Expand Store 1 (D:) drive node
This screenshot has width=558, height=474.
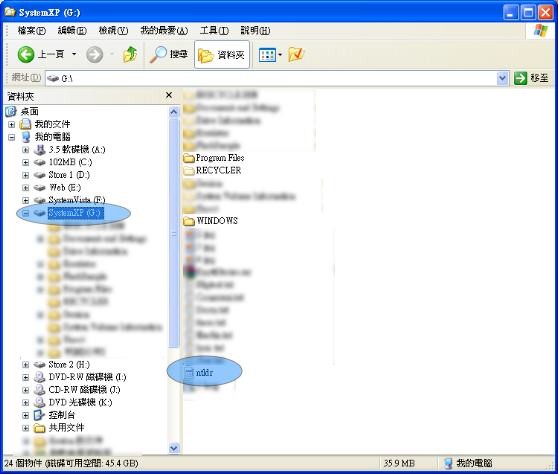[x=25, y=175]
